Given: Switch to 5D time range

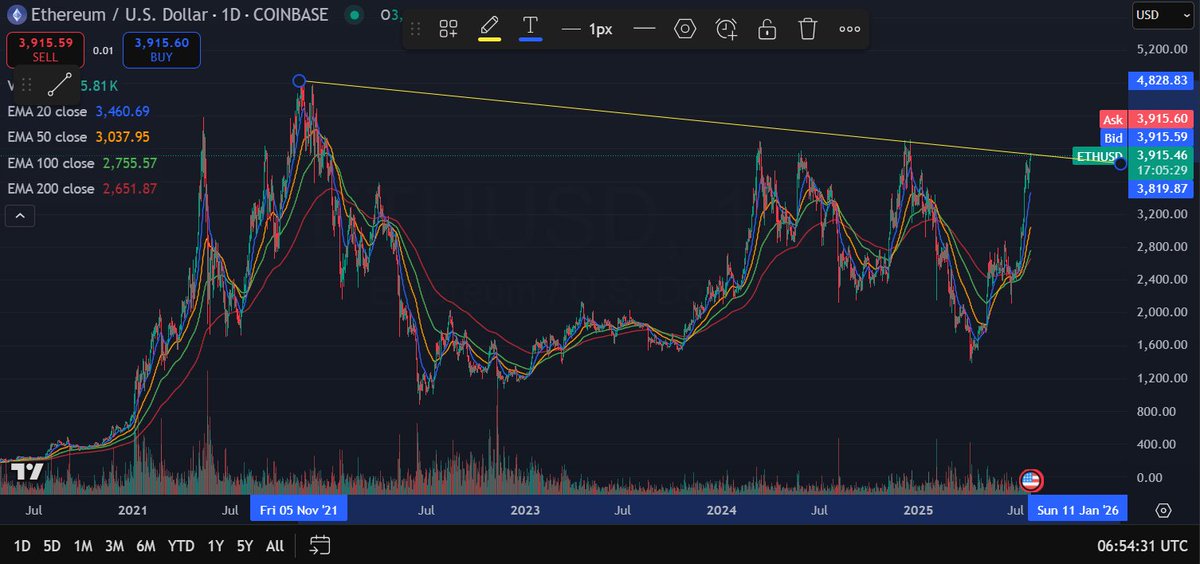Looking at the screenshot, I should (52, 546).
